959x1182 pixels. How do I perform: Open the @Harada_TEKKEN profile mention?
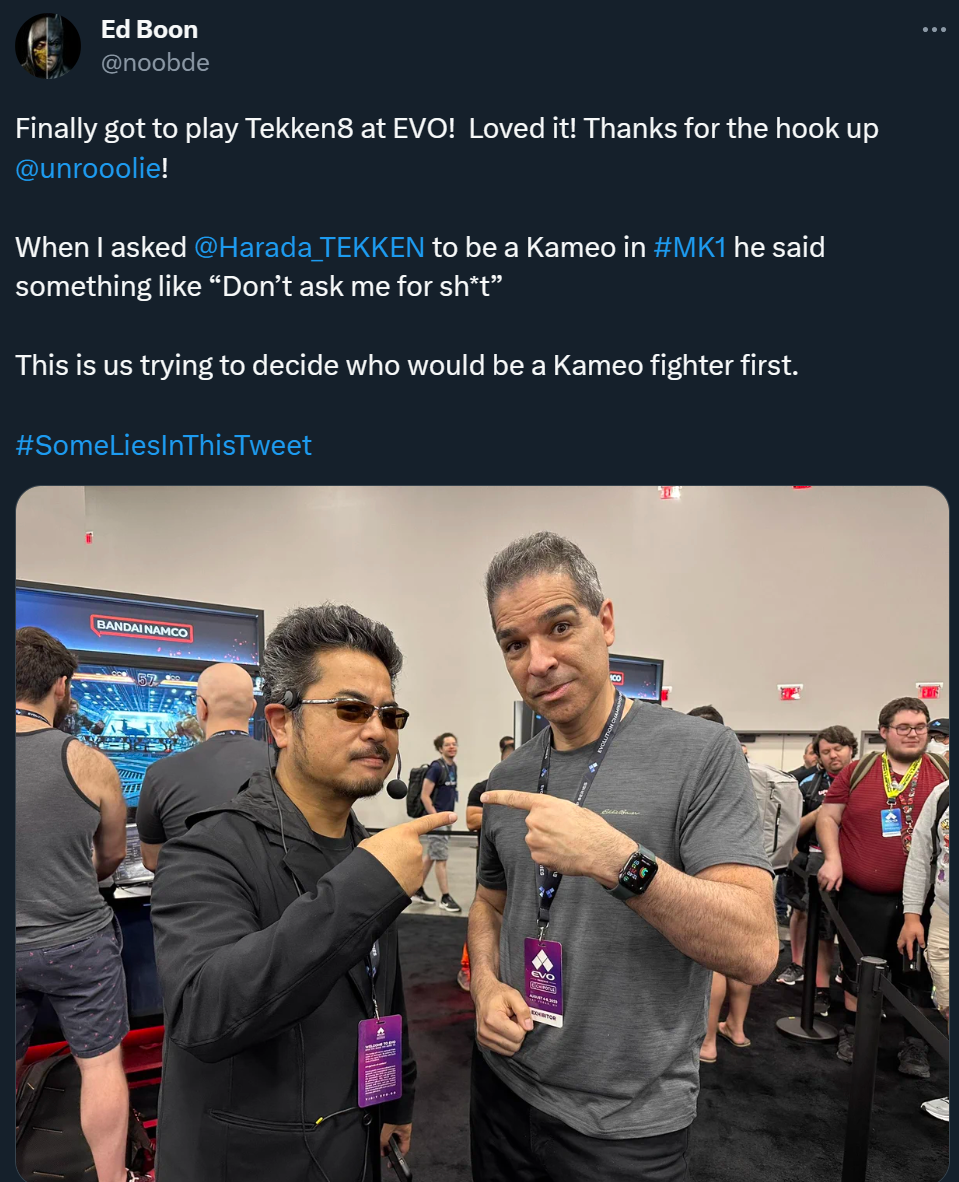pyautogui.click(x=309, y=247)
